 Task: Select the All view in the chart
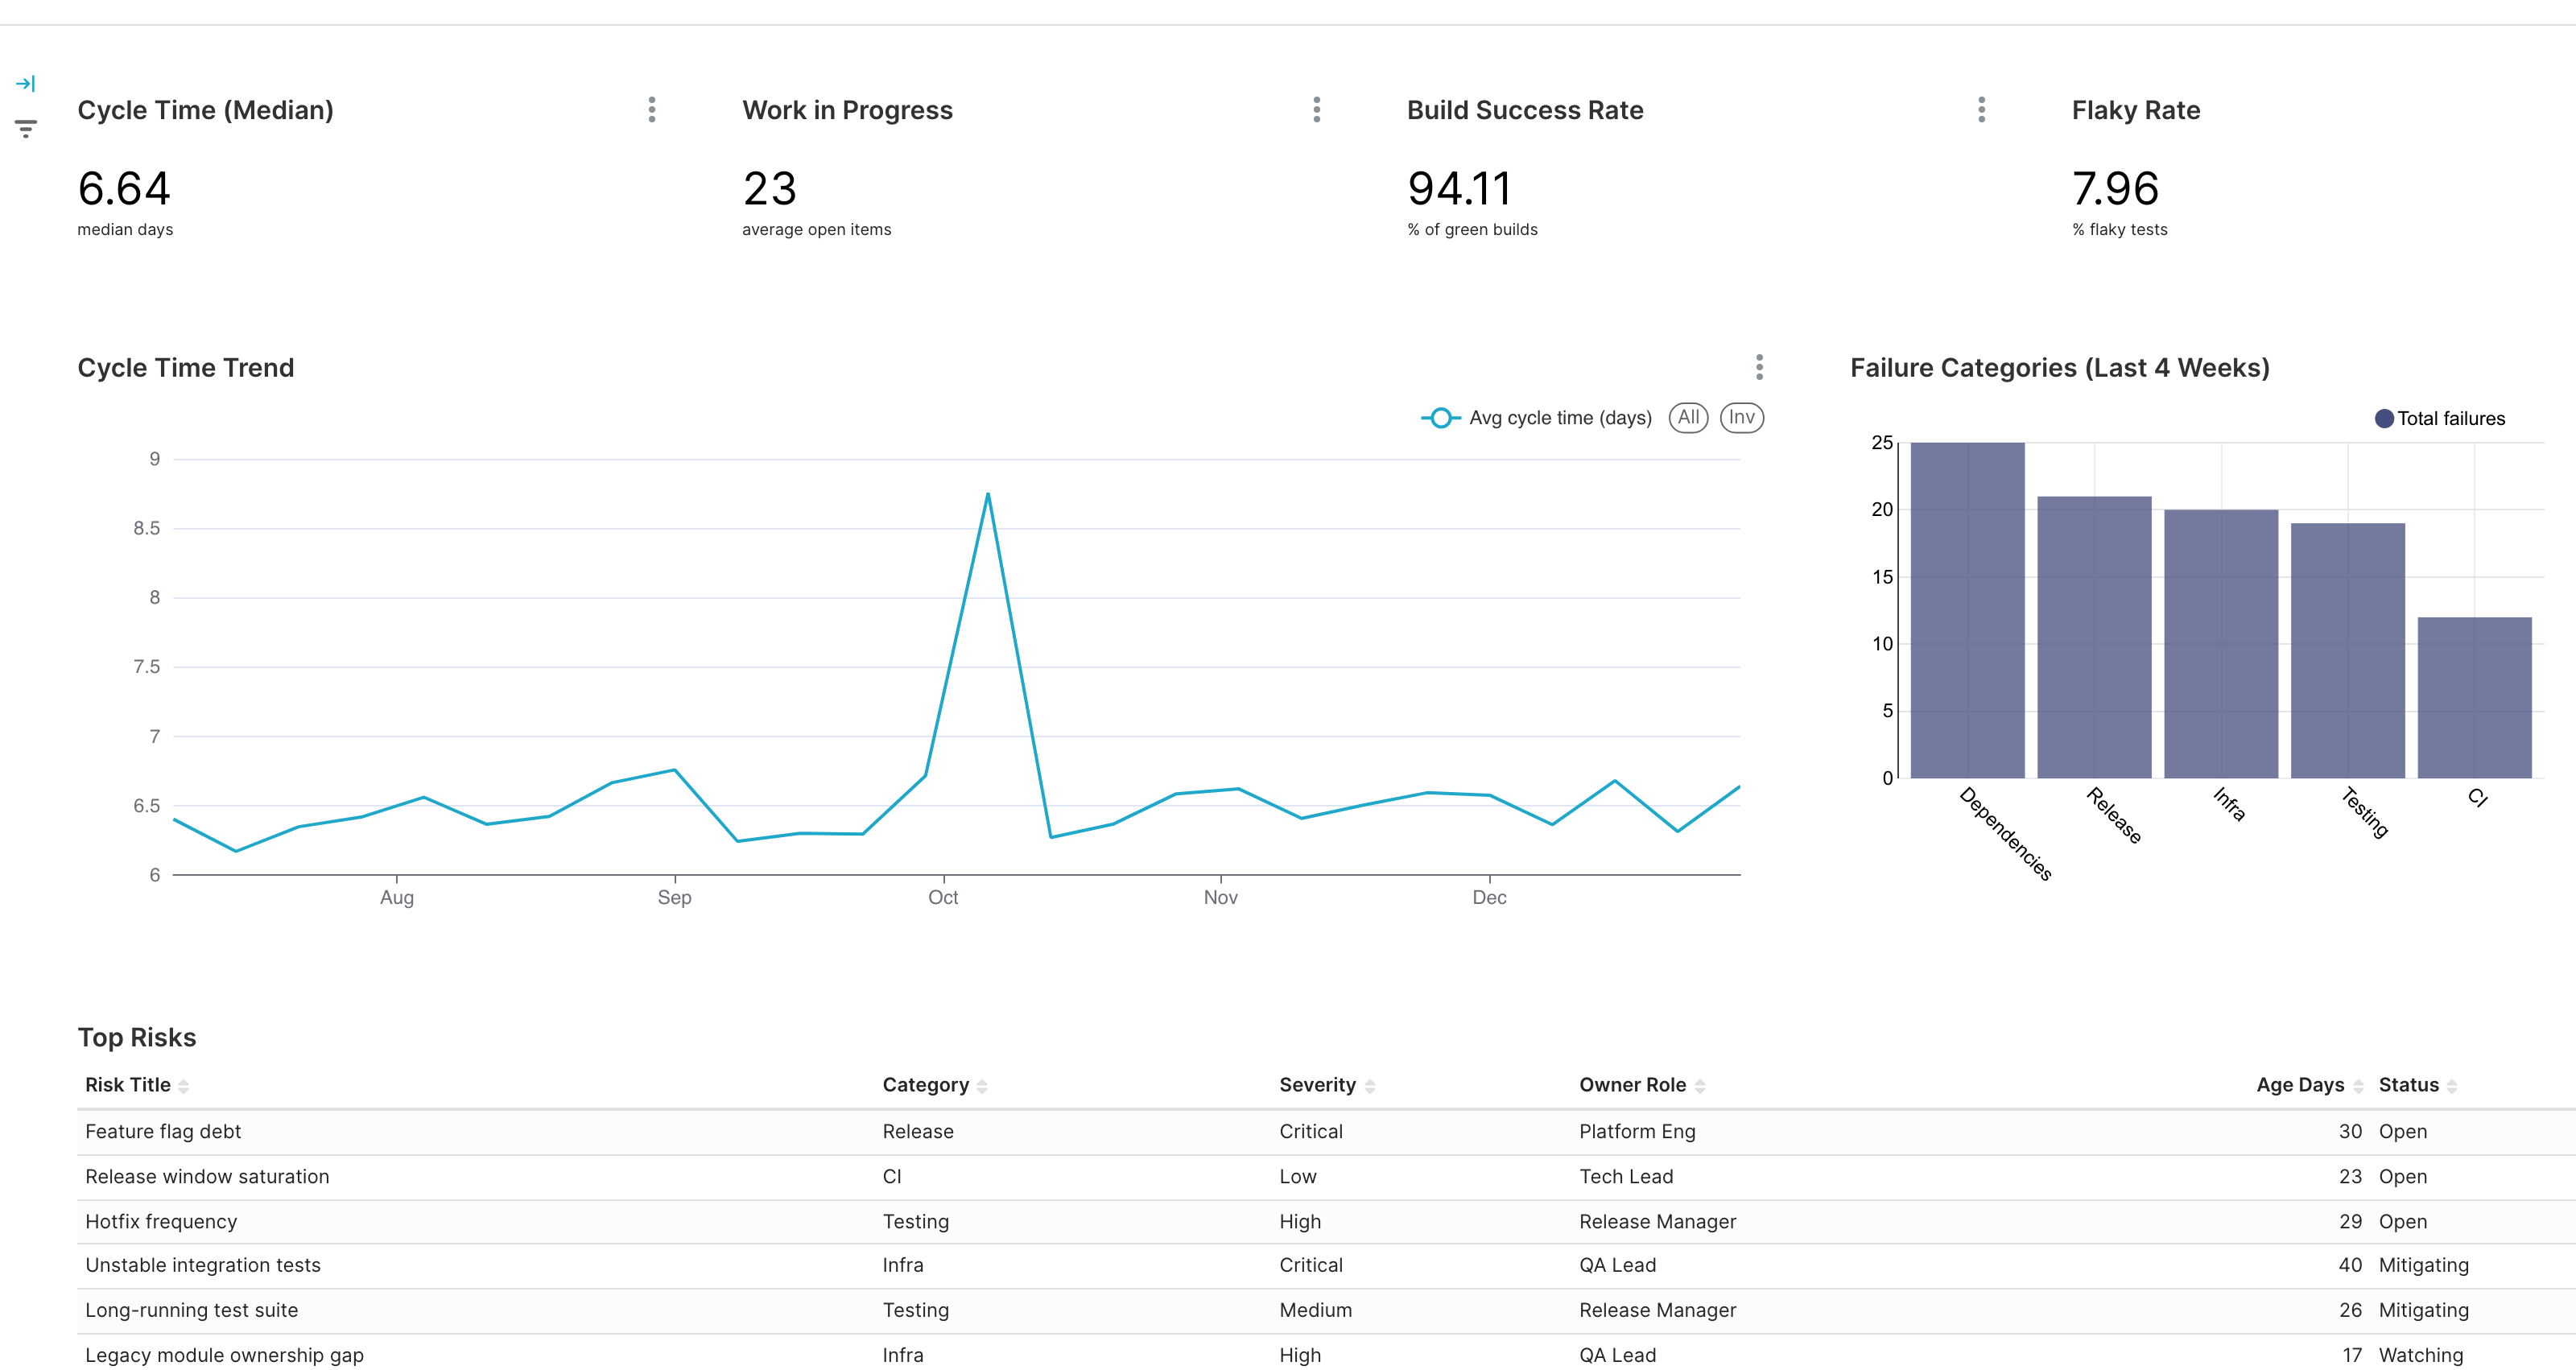1688,417
